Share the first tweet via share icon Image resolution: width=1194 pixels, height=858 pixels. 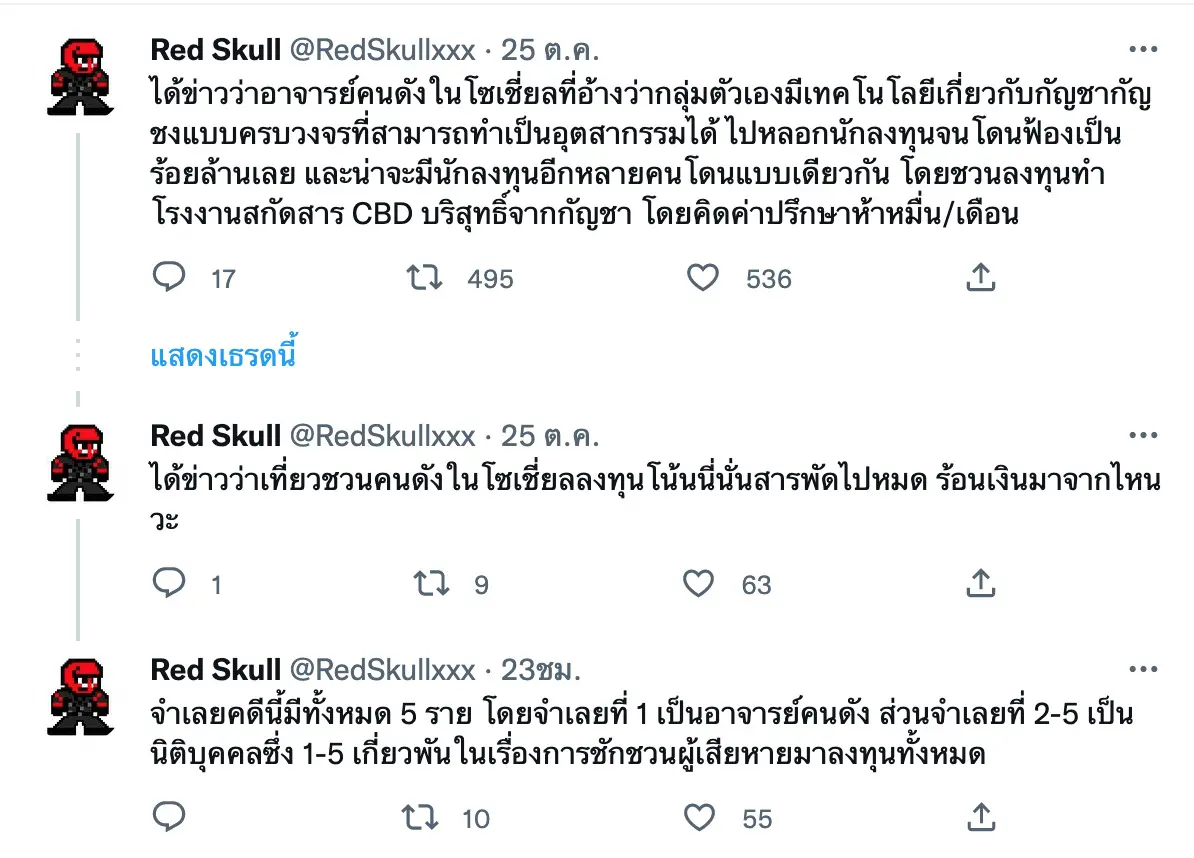[x=980, y=277]
